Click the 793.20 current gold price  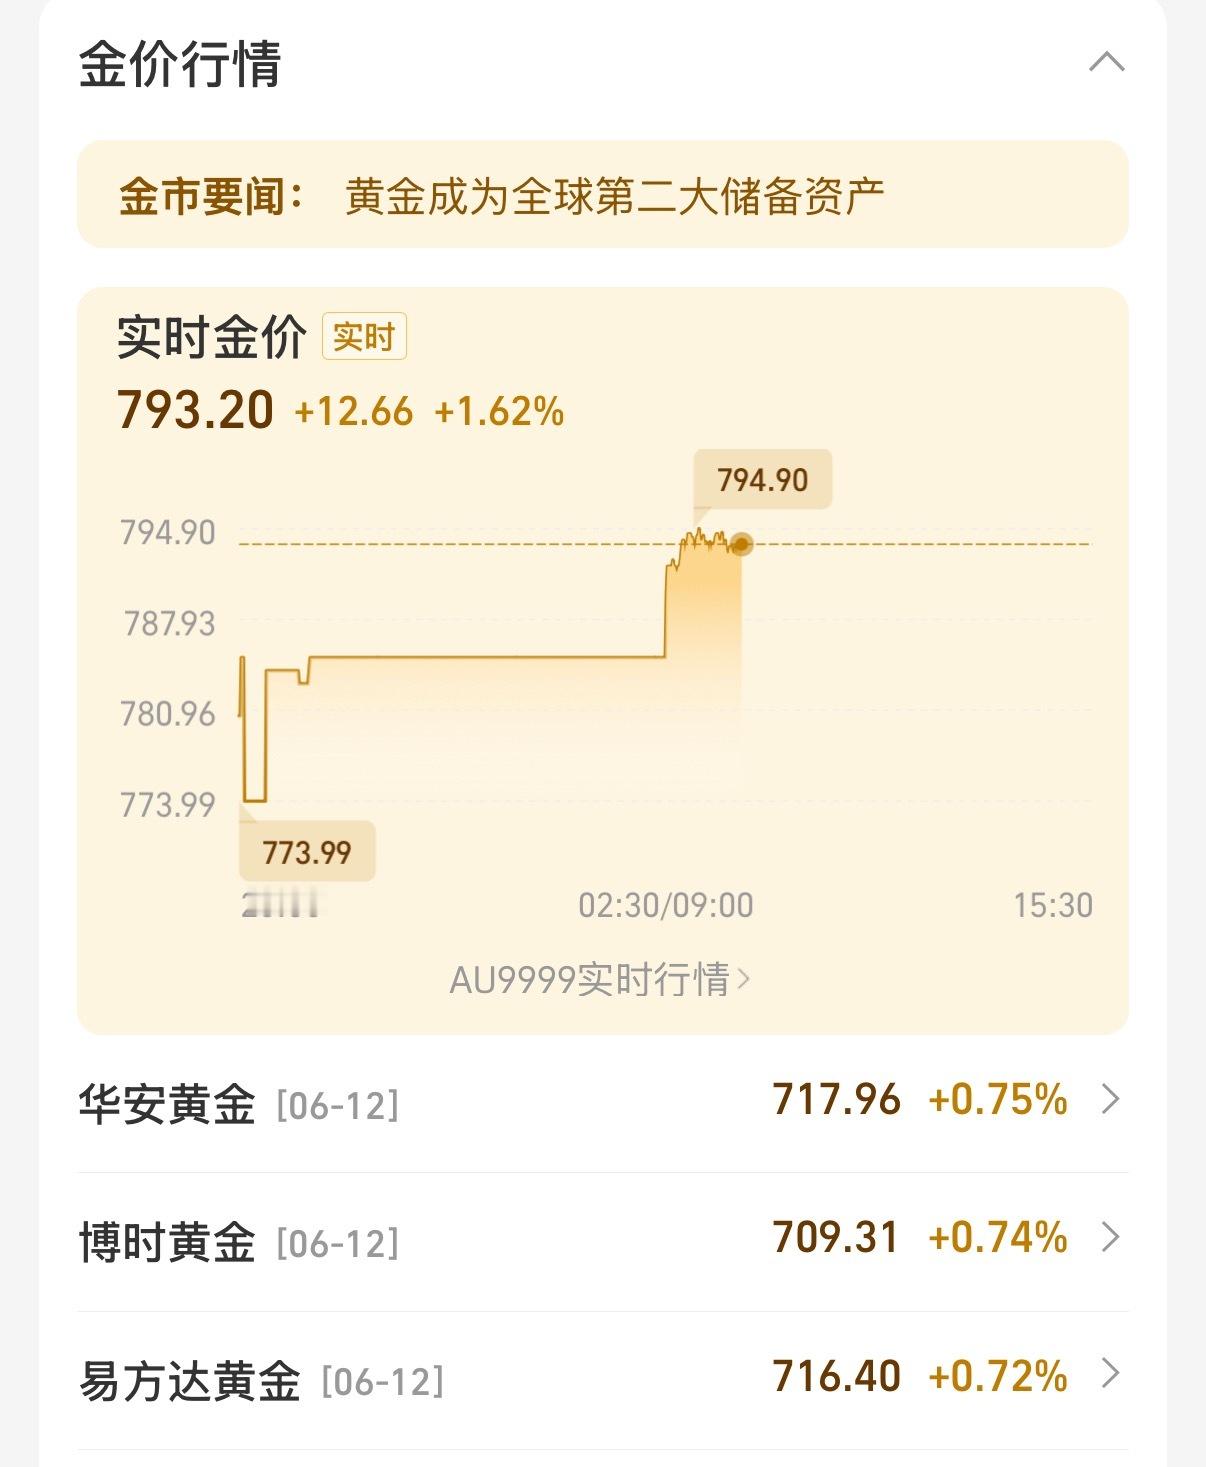click(196, 410)
